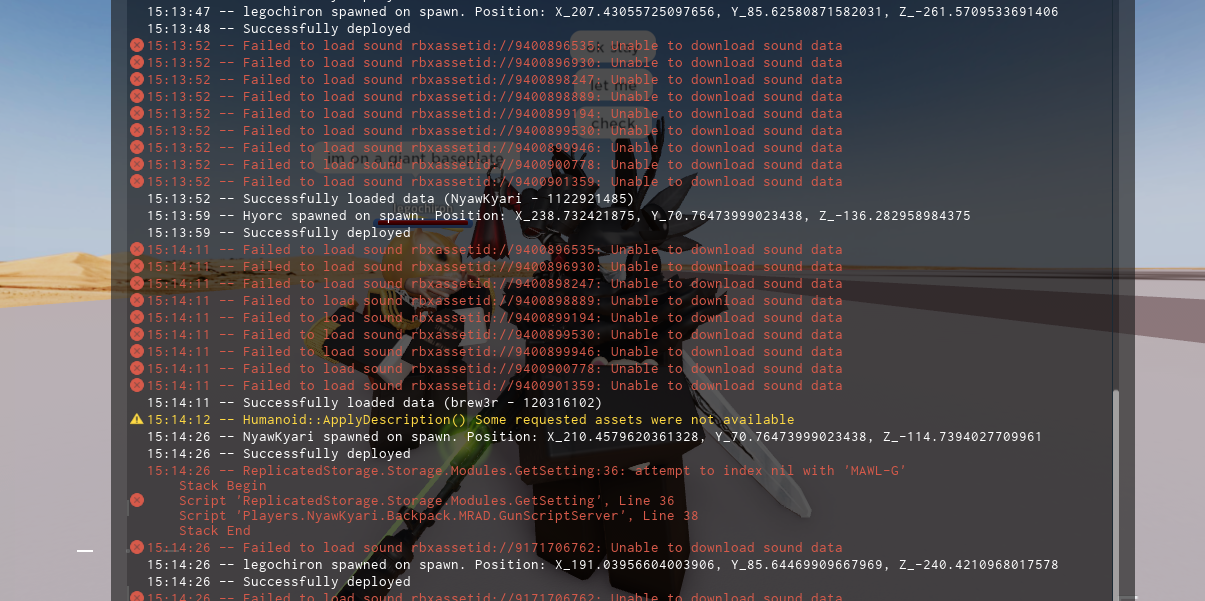1205x601 pixels.
Task: Click the error icon for sound 9400896930 at 15:13:52
Action: pyautogui.click(x=137, y=62)
